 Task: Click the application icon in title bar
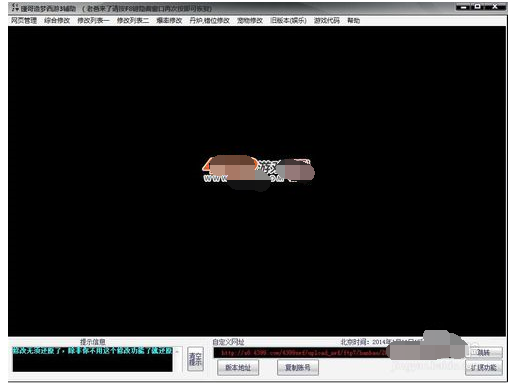coord(15,8)
